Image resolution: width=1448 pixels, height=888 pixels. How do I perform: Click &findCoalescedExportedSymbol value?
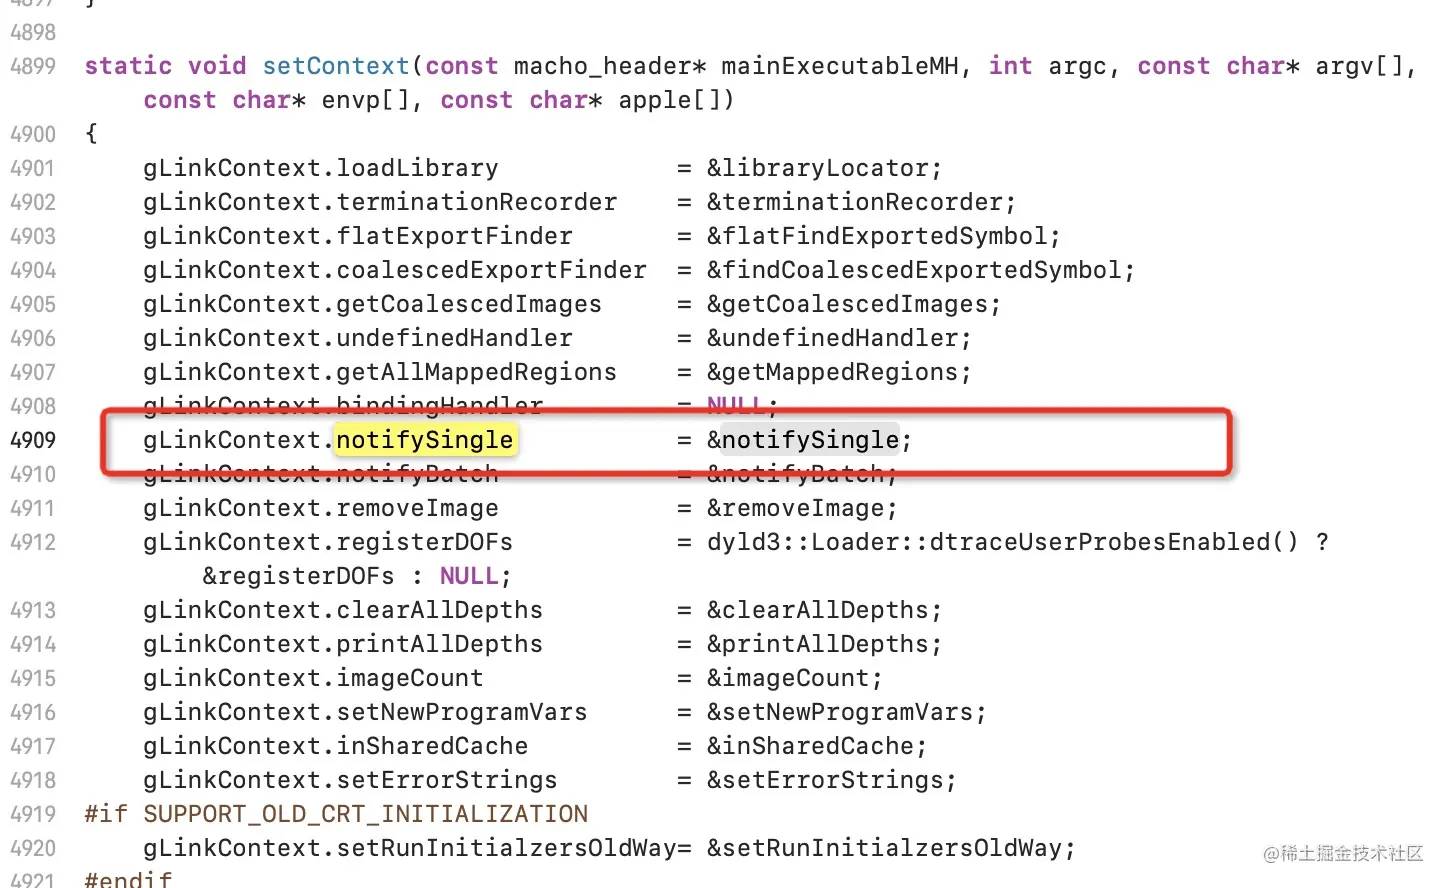(914, 270)
